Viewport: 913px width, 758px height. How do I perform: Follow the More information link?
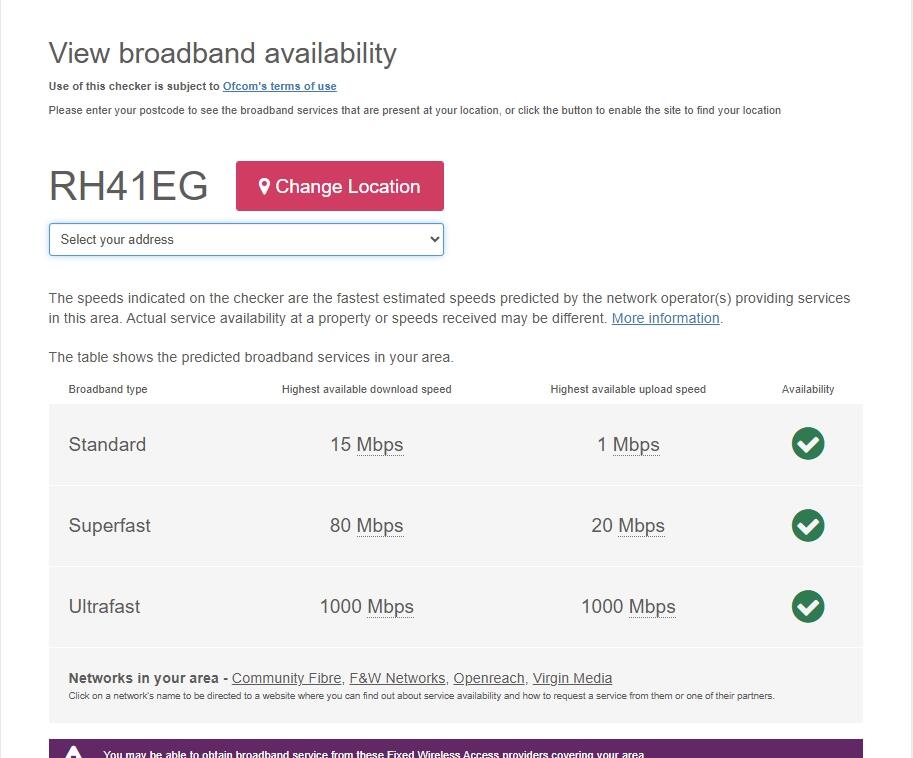pyautogui.click(x=665, y=318)
